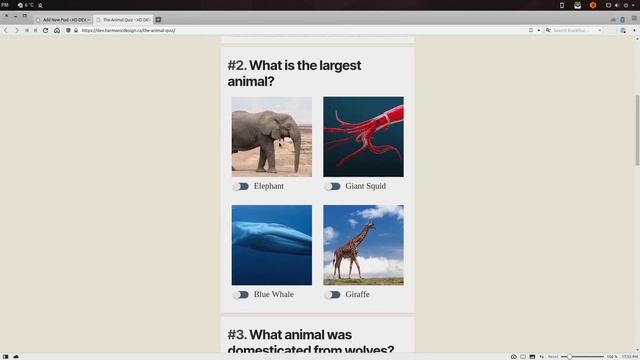Select The Animal Quiz tab
The image size is (640, 360).
(x=123, y=20)
